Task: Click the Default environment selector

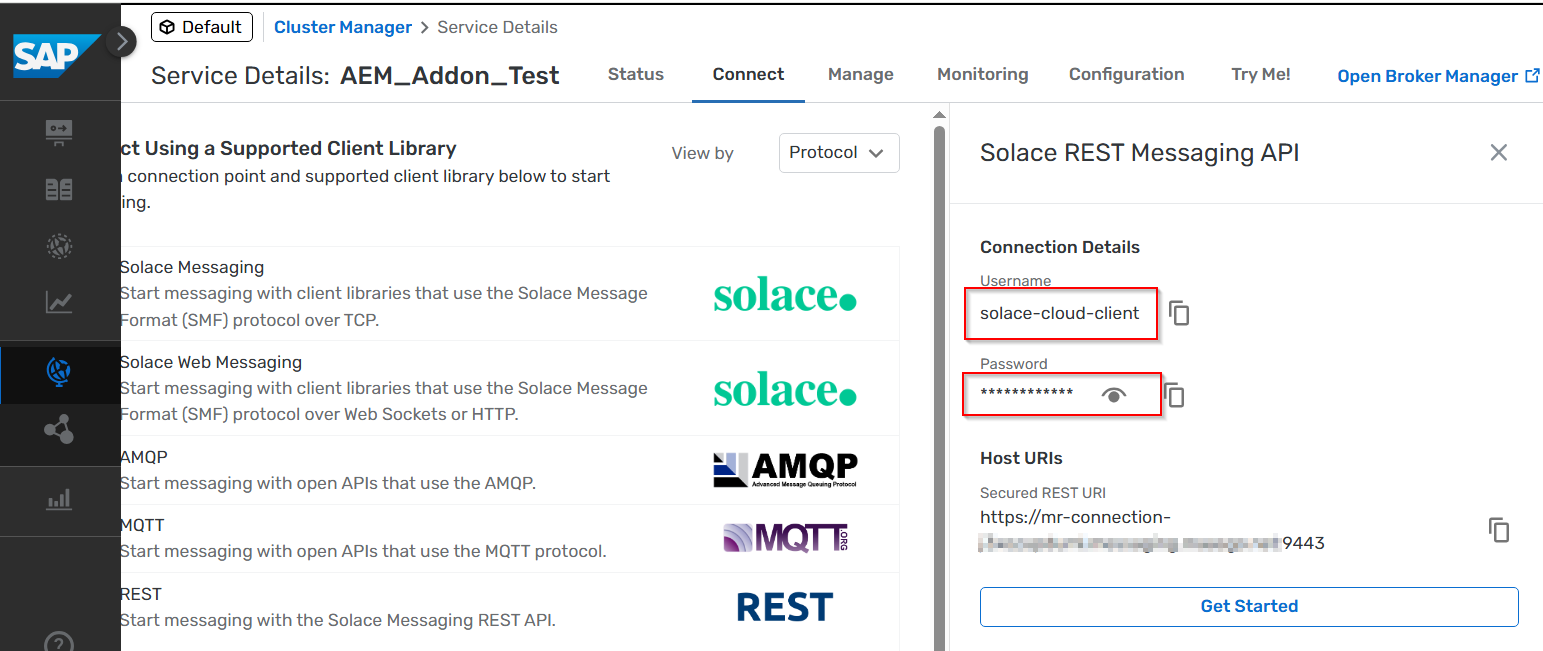Action: coord(202,27)
